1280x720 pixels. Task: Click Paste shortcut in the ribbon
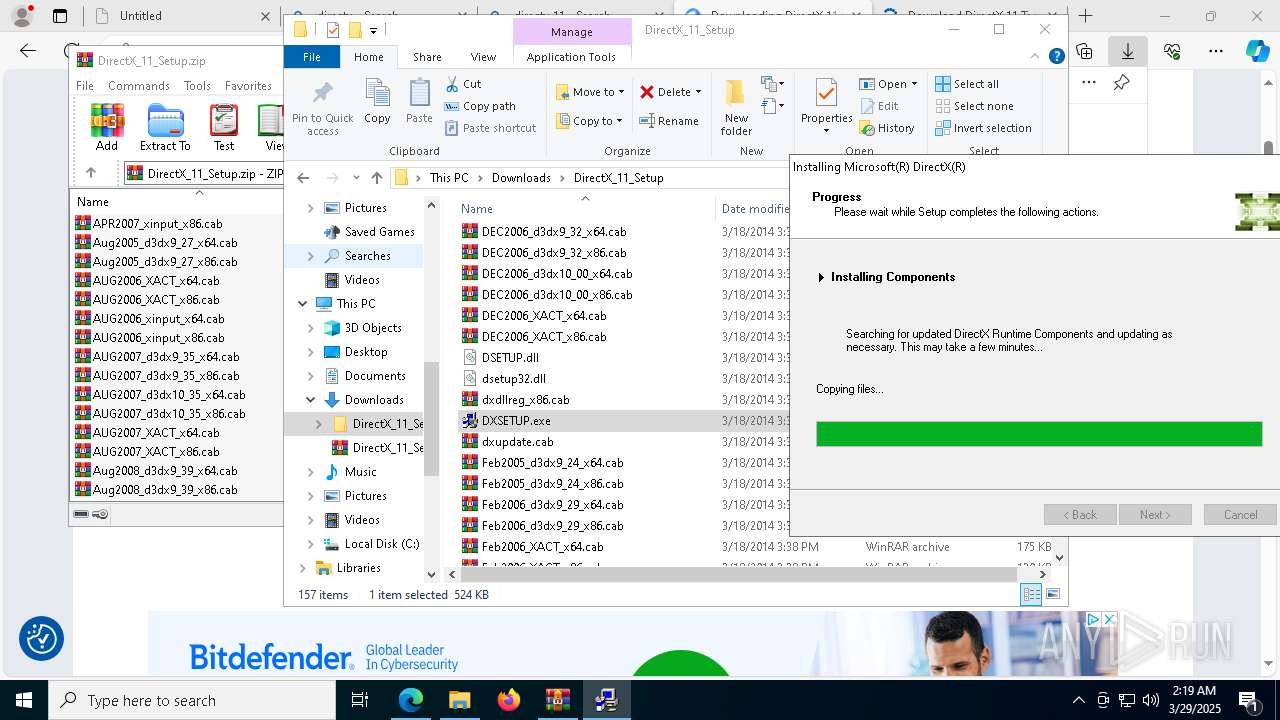[x=490, y=128]
